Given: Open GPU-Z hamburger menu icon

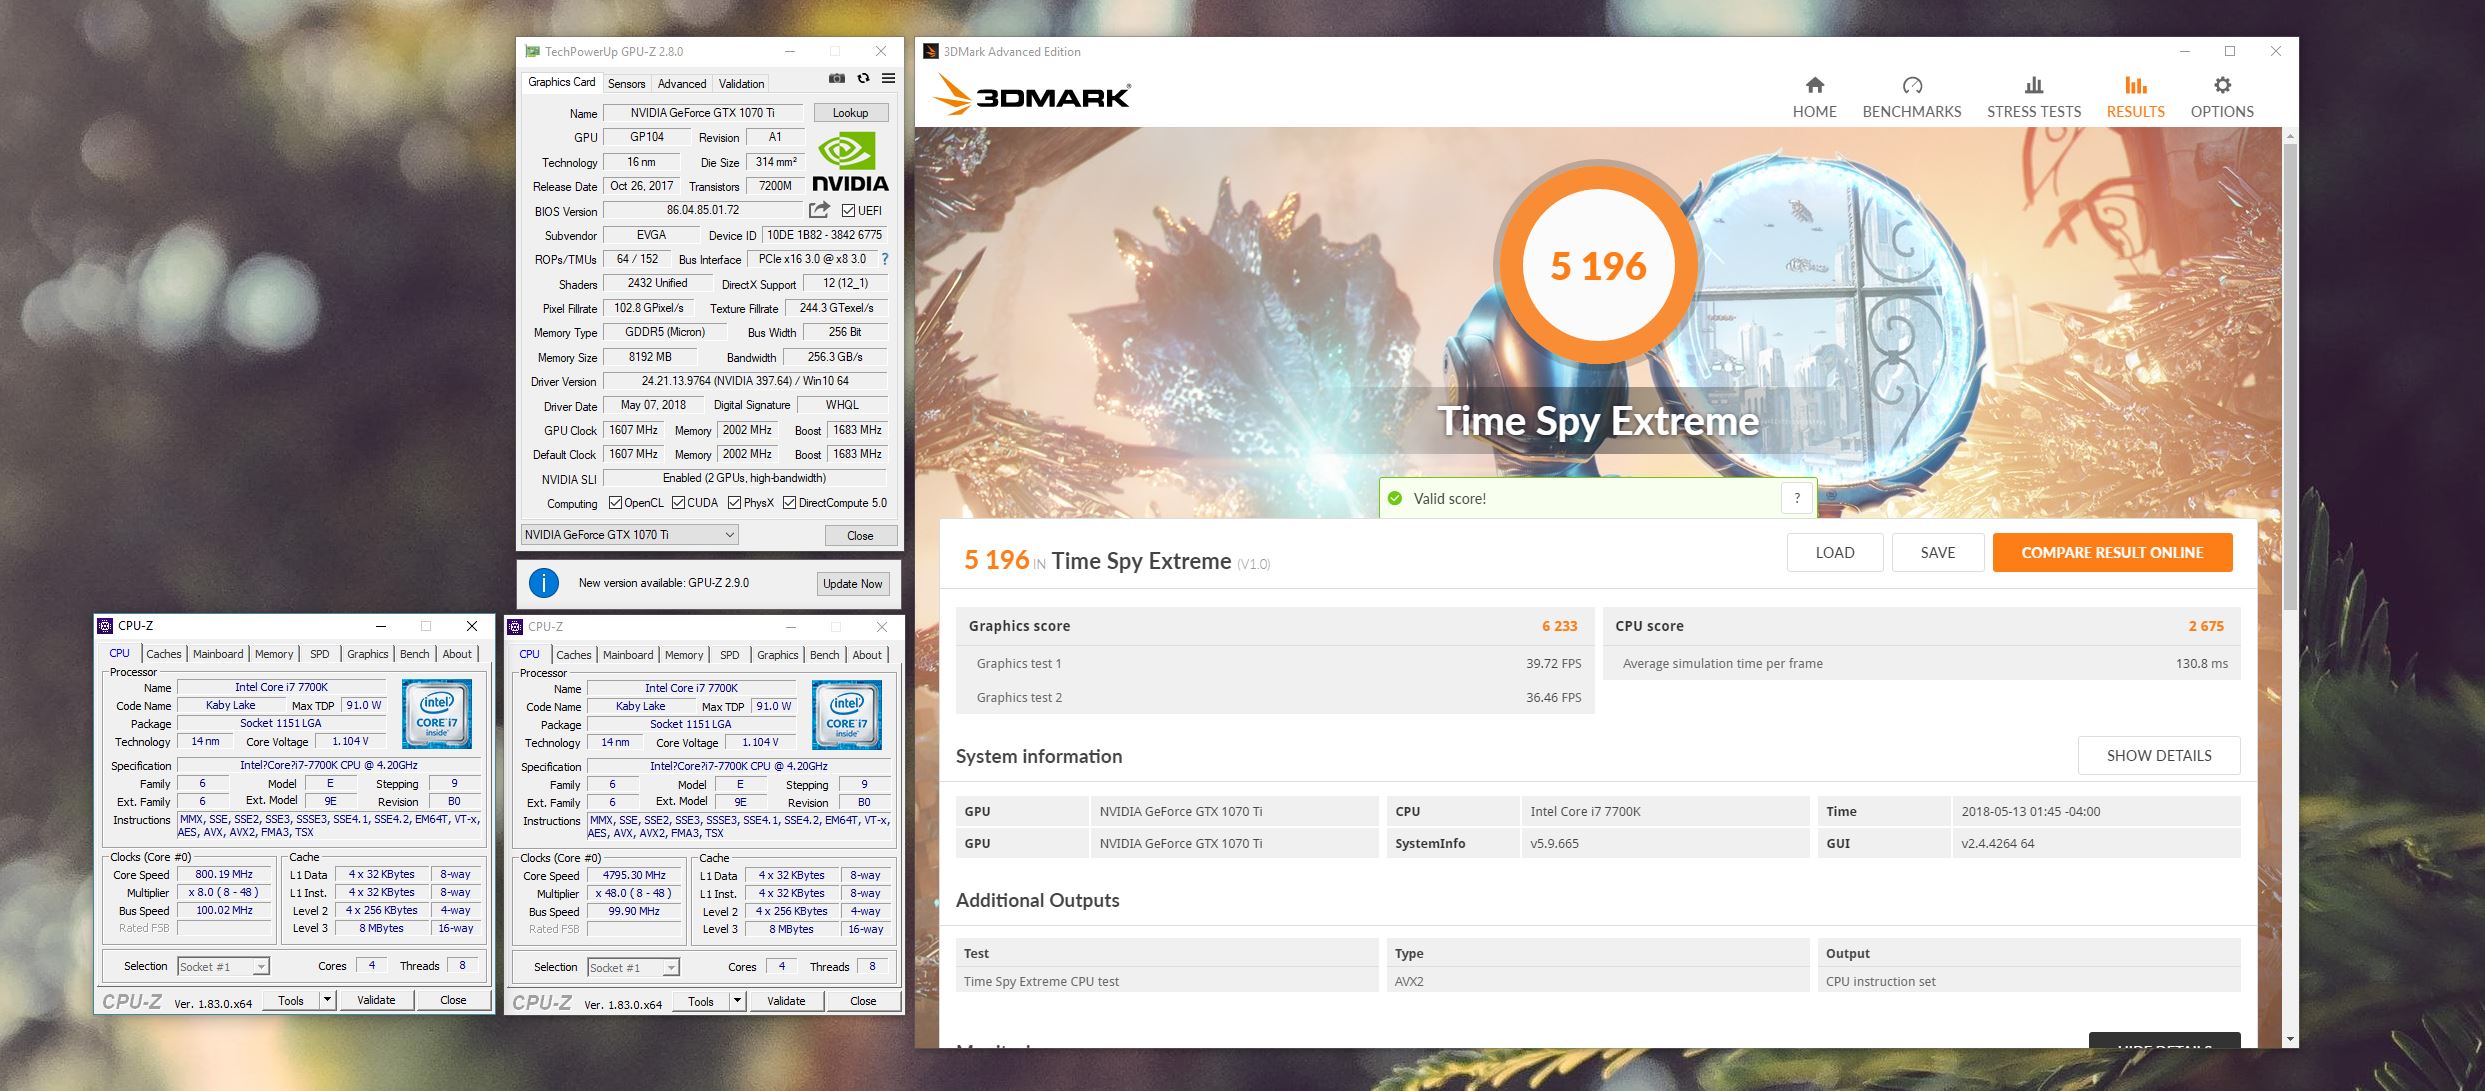Looking at the screenshot, I should pyautogui.click(x=888, y=79).
